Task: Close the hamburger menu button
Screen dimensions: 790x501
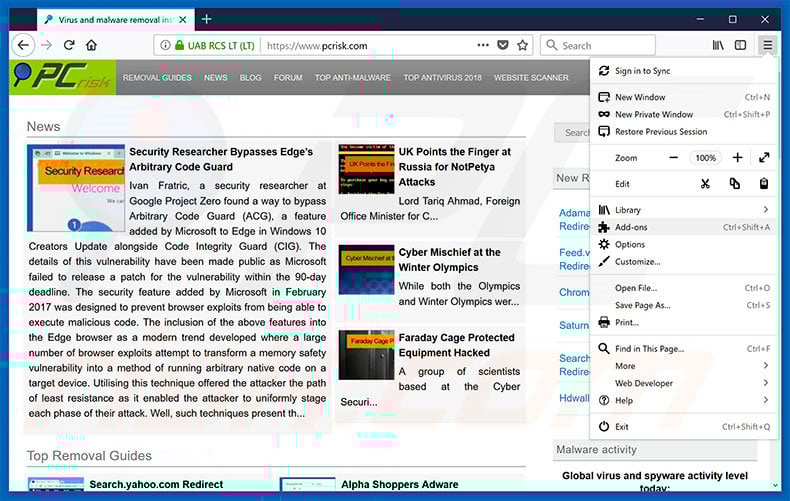Action: [767, 45]
